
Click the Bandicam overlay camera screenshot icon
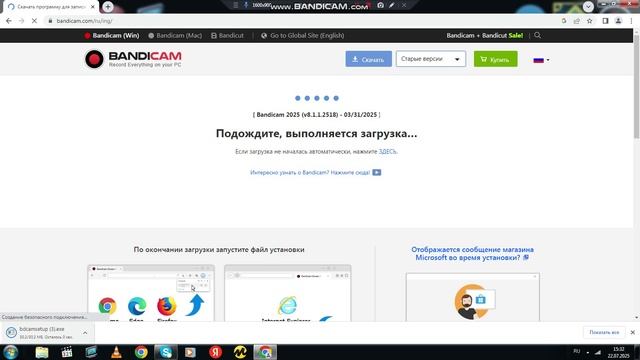pyautogui.click(x=380, y=5)
